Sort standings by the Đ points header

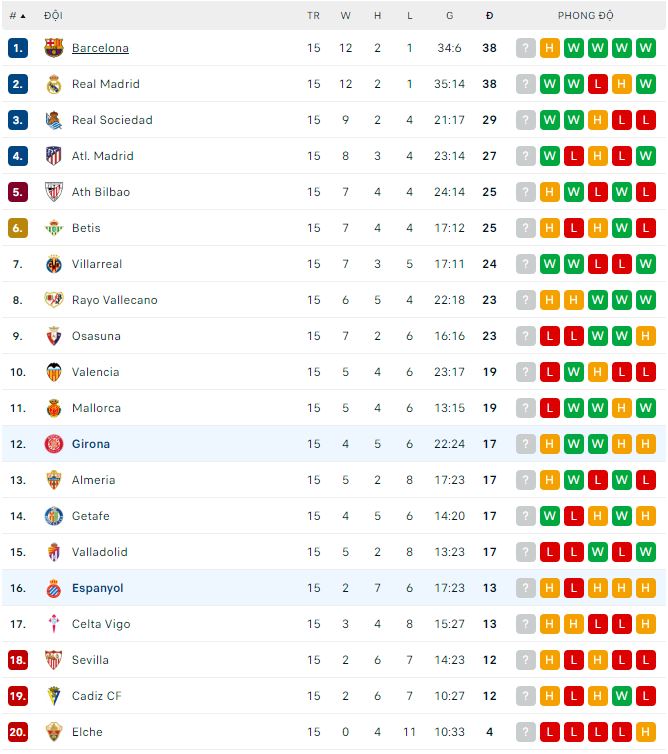click(489, 16)
